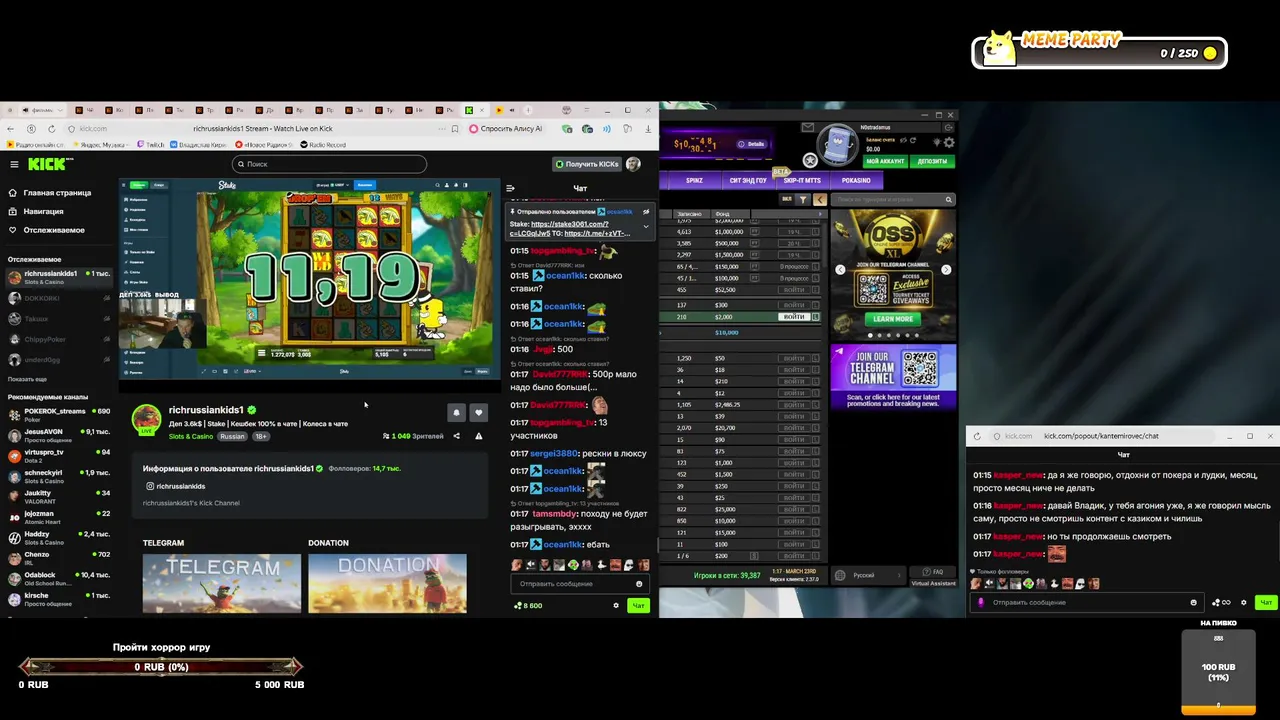This screenshot has width=1280, height=720.
Task: Open the Radio Record bookmark
Action: [x=323, y=145]
